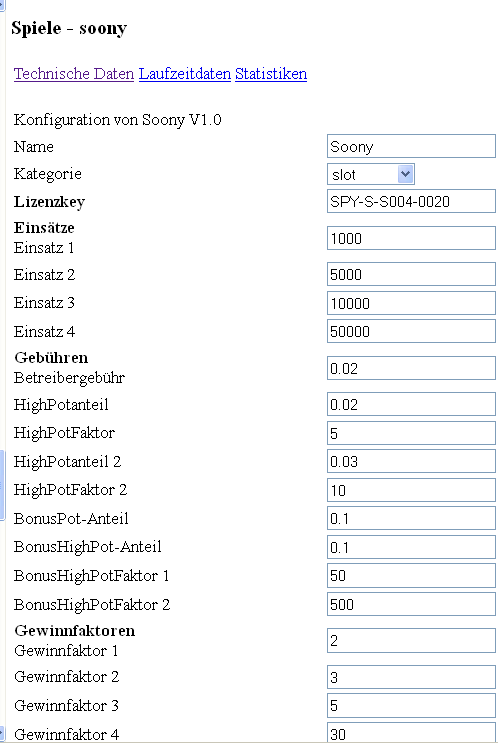
Task: Focus the Einsatz 1 field
Action: click(411, 238)
